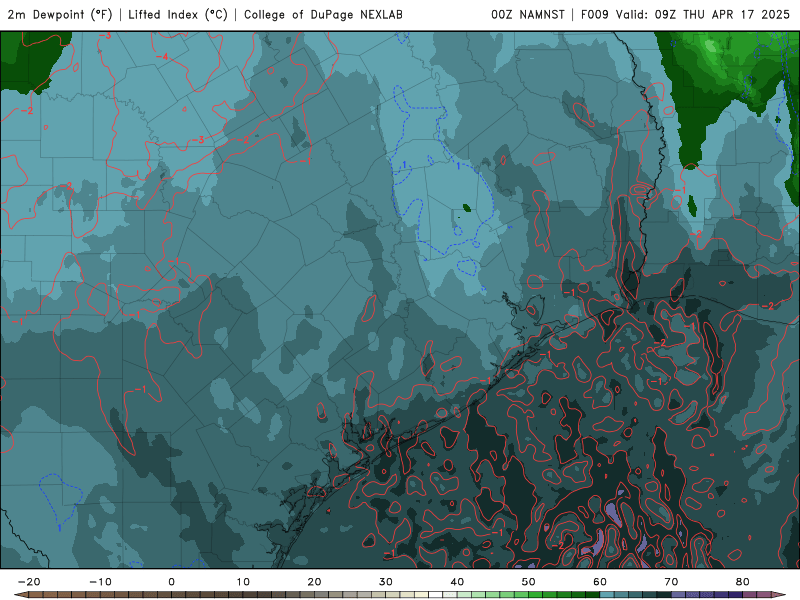Click the "College of DuPage NEXLAB" label
800x600 pixels.
coord(323,15)
